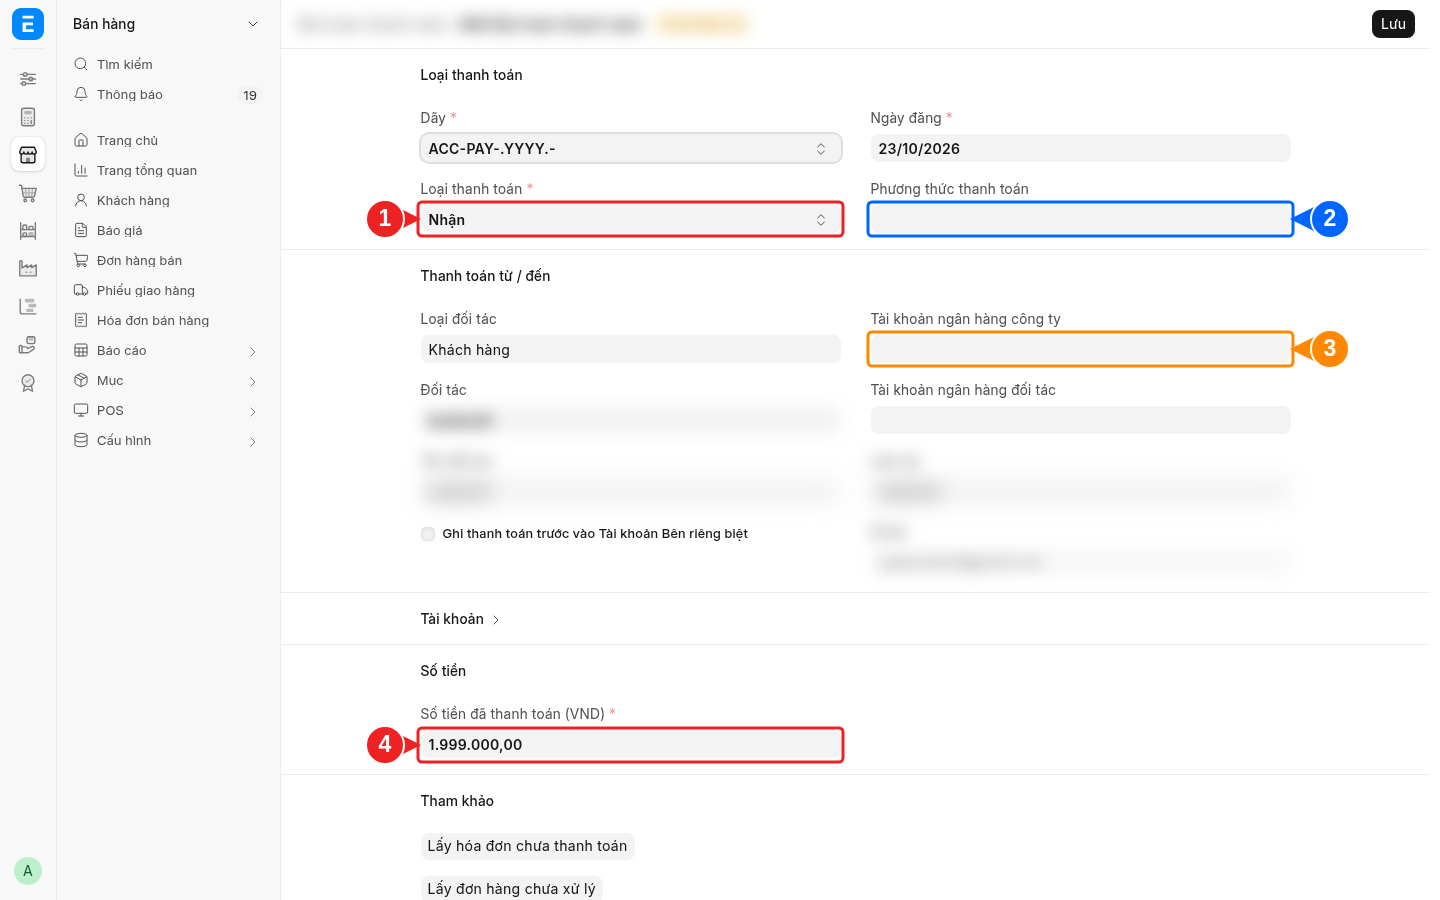
Task: Click the Khách hàng person icon
Action: click(x=81, y=200)
